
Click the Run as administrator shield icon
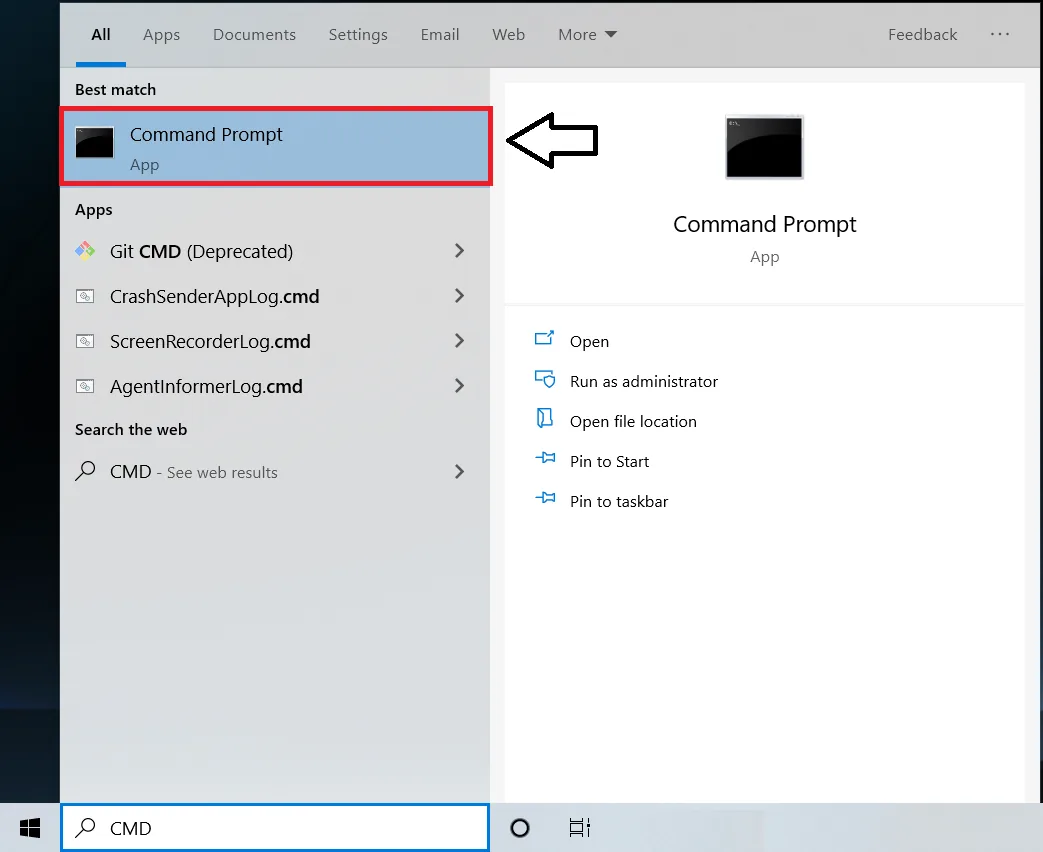tap(545, 379)
